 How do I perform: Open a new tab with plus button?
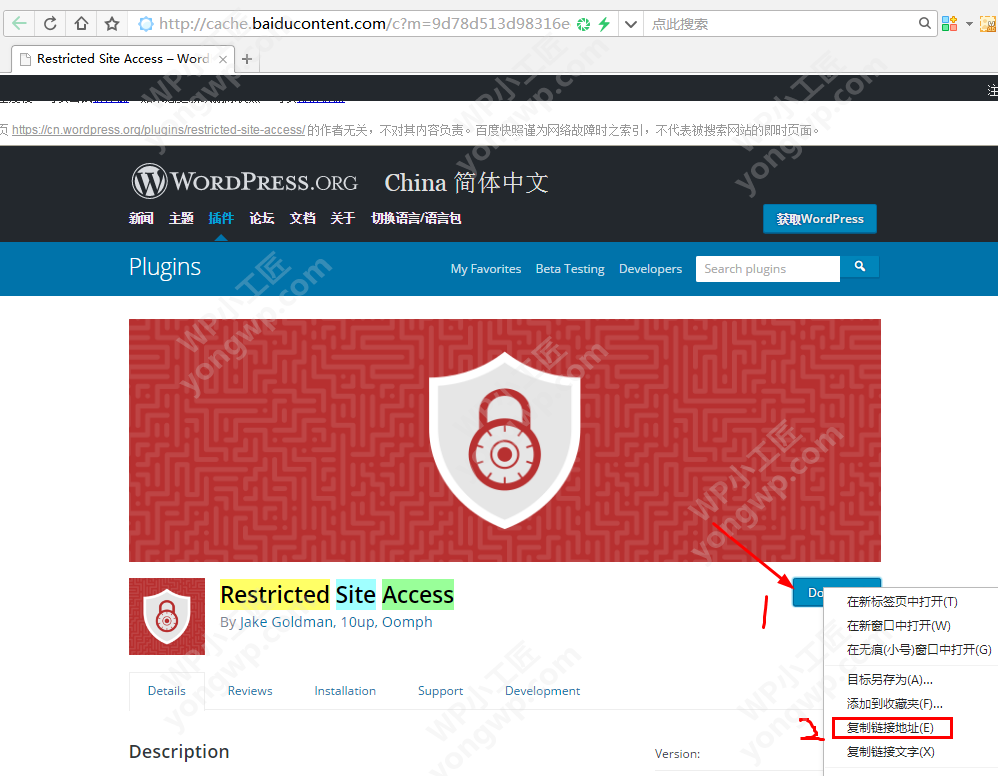click(247, 59)
